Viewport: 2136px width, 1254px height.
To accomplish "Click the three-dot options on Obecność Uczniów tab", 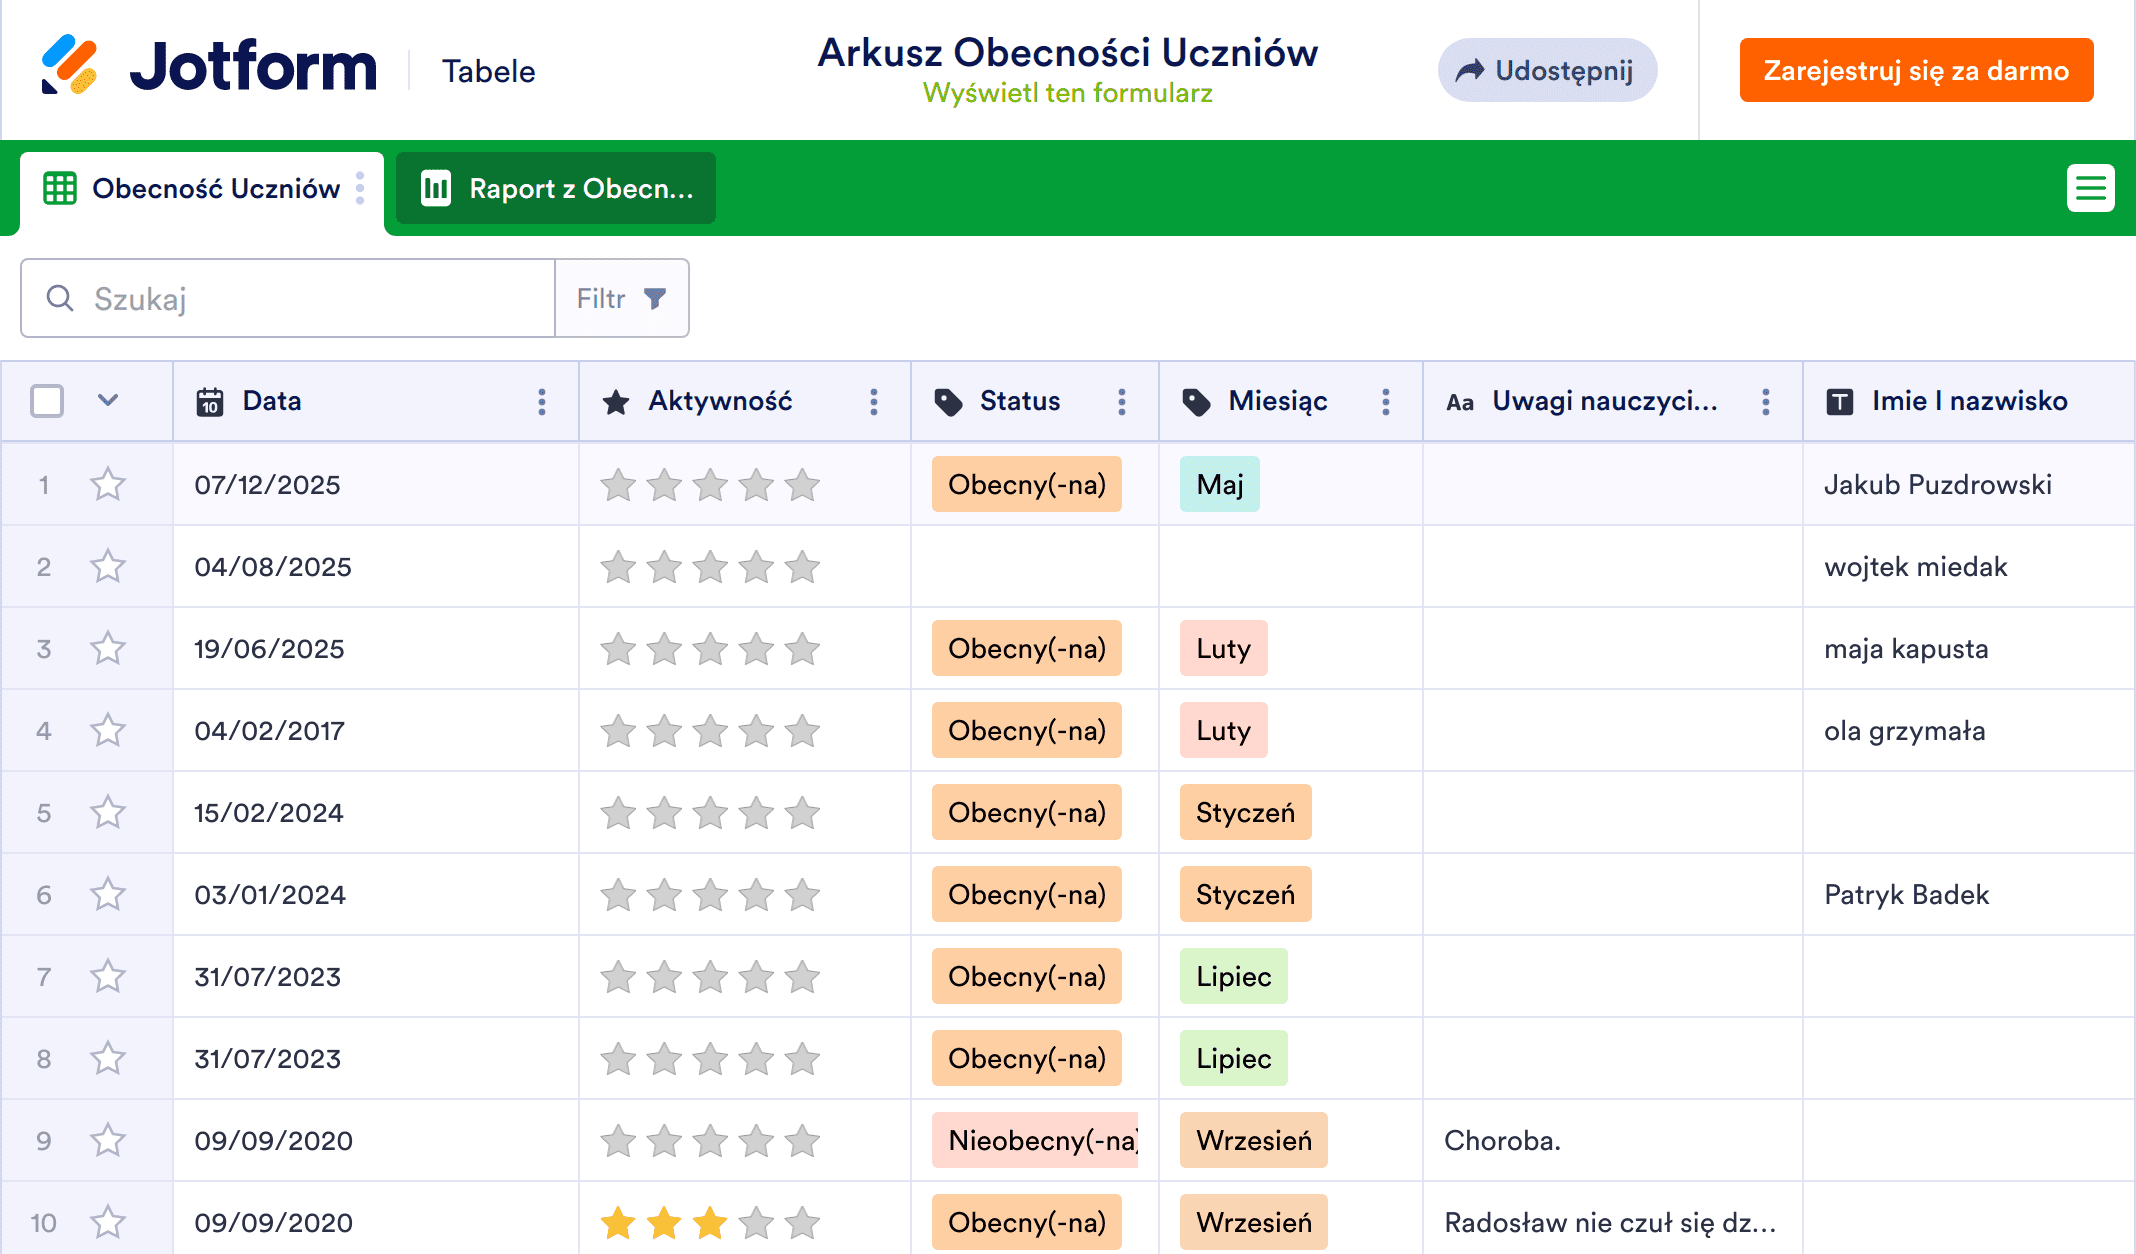I will (360, 188).
